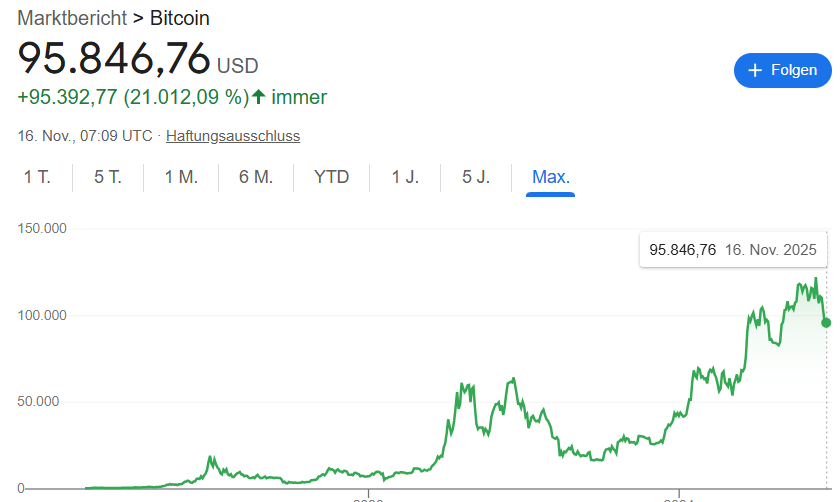This screenshot has width=840, height=502.
Task: Click the chart tooltip showing 16. Nov. 2025
Action: (x=733, y=250)
